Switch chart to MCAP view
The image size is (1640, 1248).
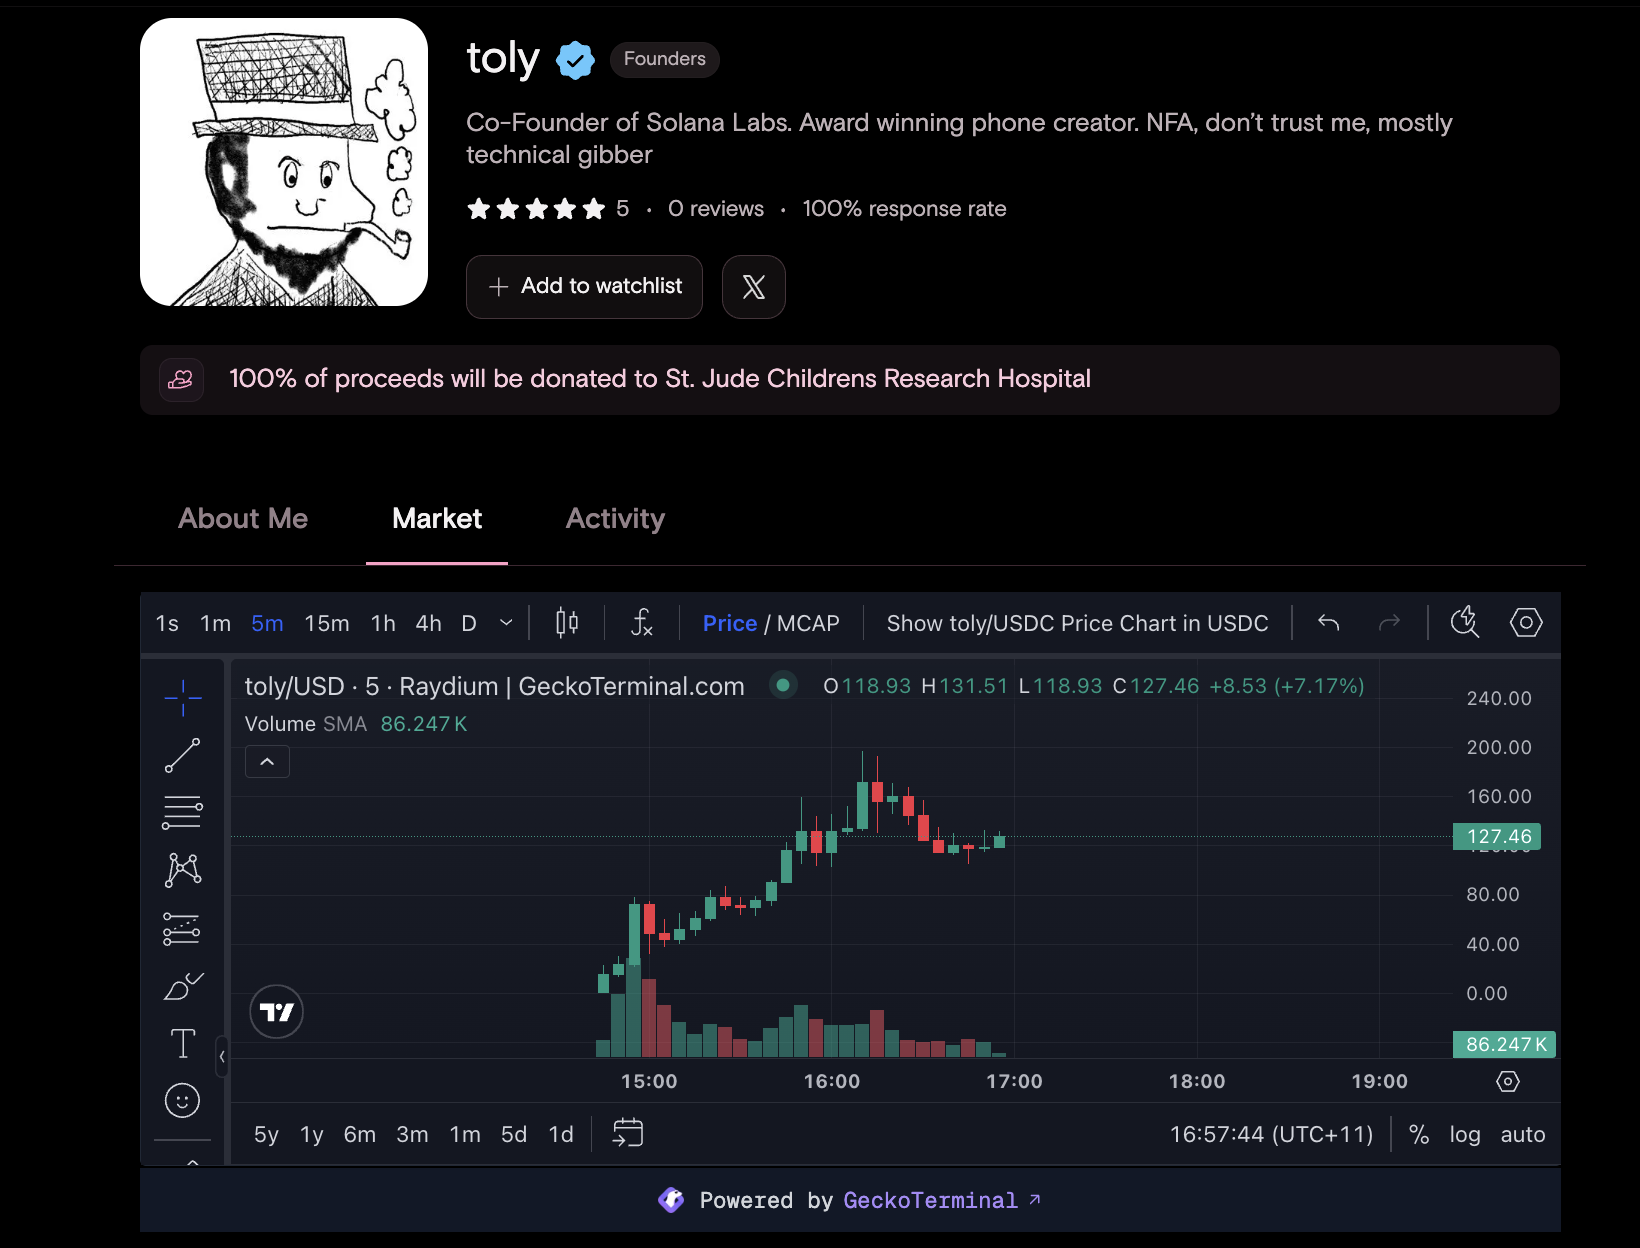tap(808, 624)
